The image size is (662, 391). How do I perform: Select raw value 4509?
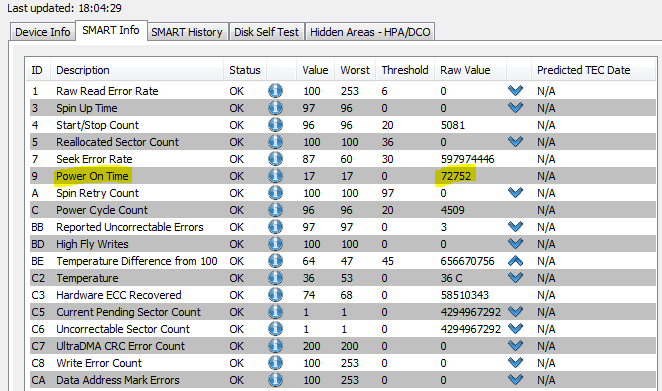(453, 210)
